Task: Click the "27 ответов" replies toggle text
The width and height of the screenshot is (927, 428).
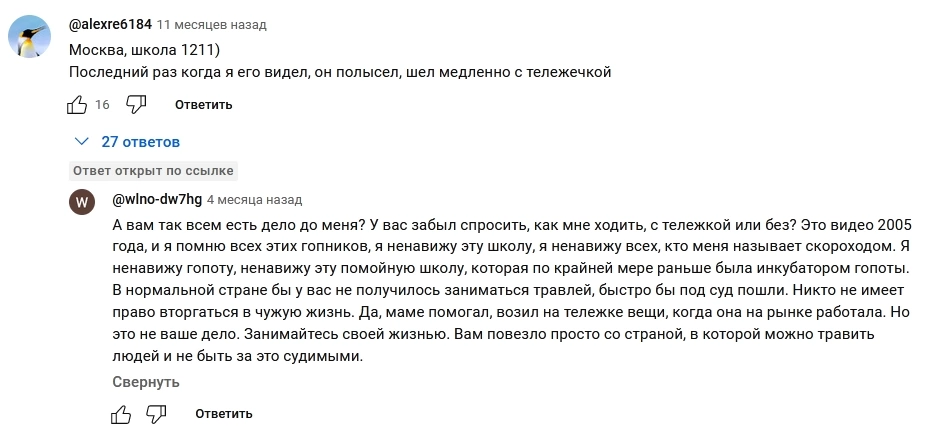Action: [x=140, y=141]
